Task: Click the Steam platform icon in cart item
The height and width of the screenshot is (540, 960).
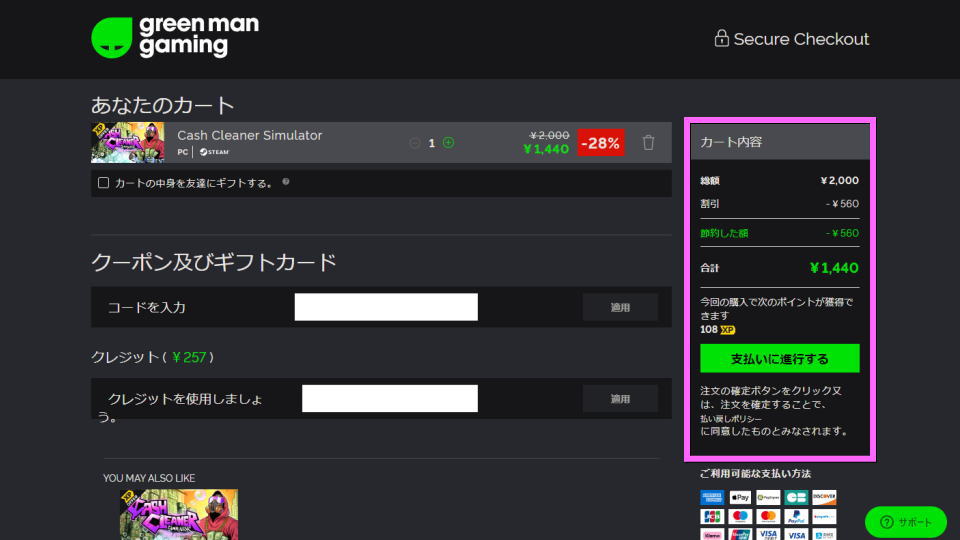Action: point(214,152)
